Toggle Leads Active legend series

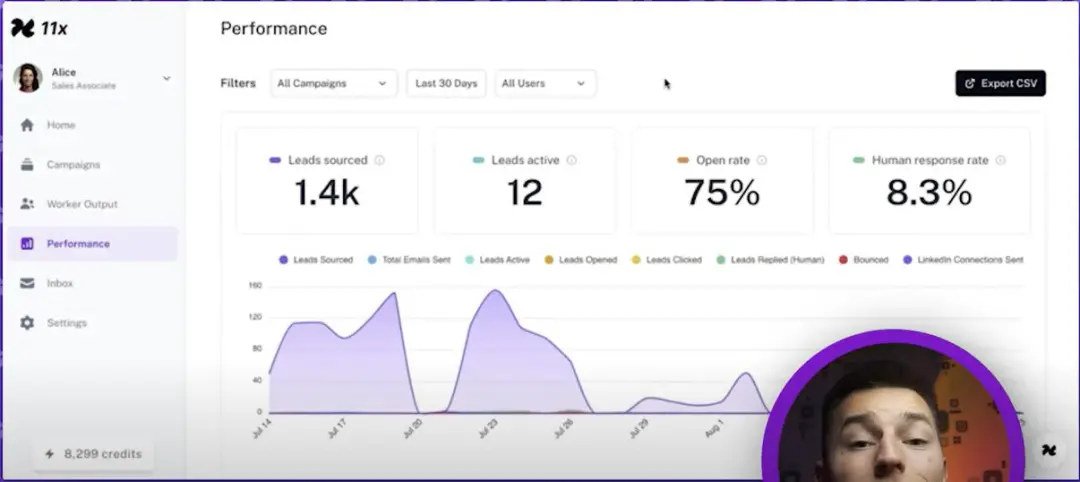(x=497, y=260)
